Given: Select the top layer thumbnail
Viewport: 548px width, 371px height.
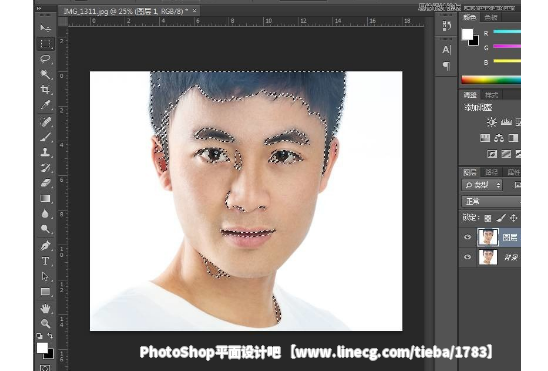Looking at the screenshot, I should [x=488, y=237].
